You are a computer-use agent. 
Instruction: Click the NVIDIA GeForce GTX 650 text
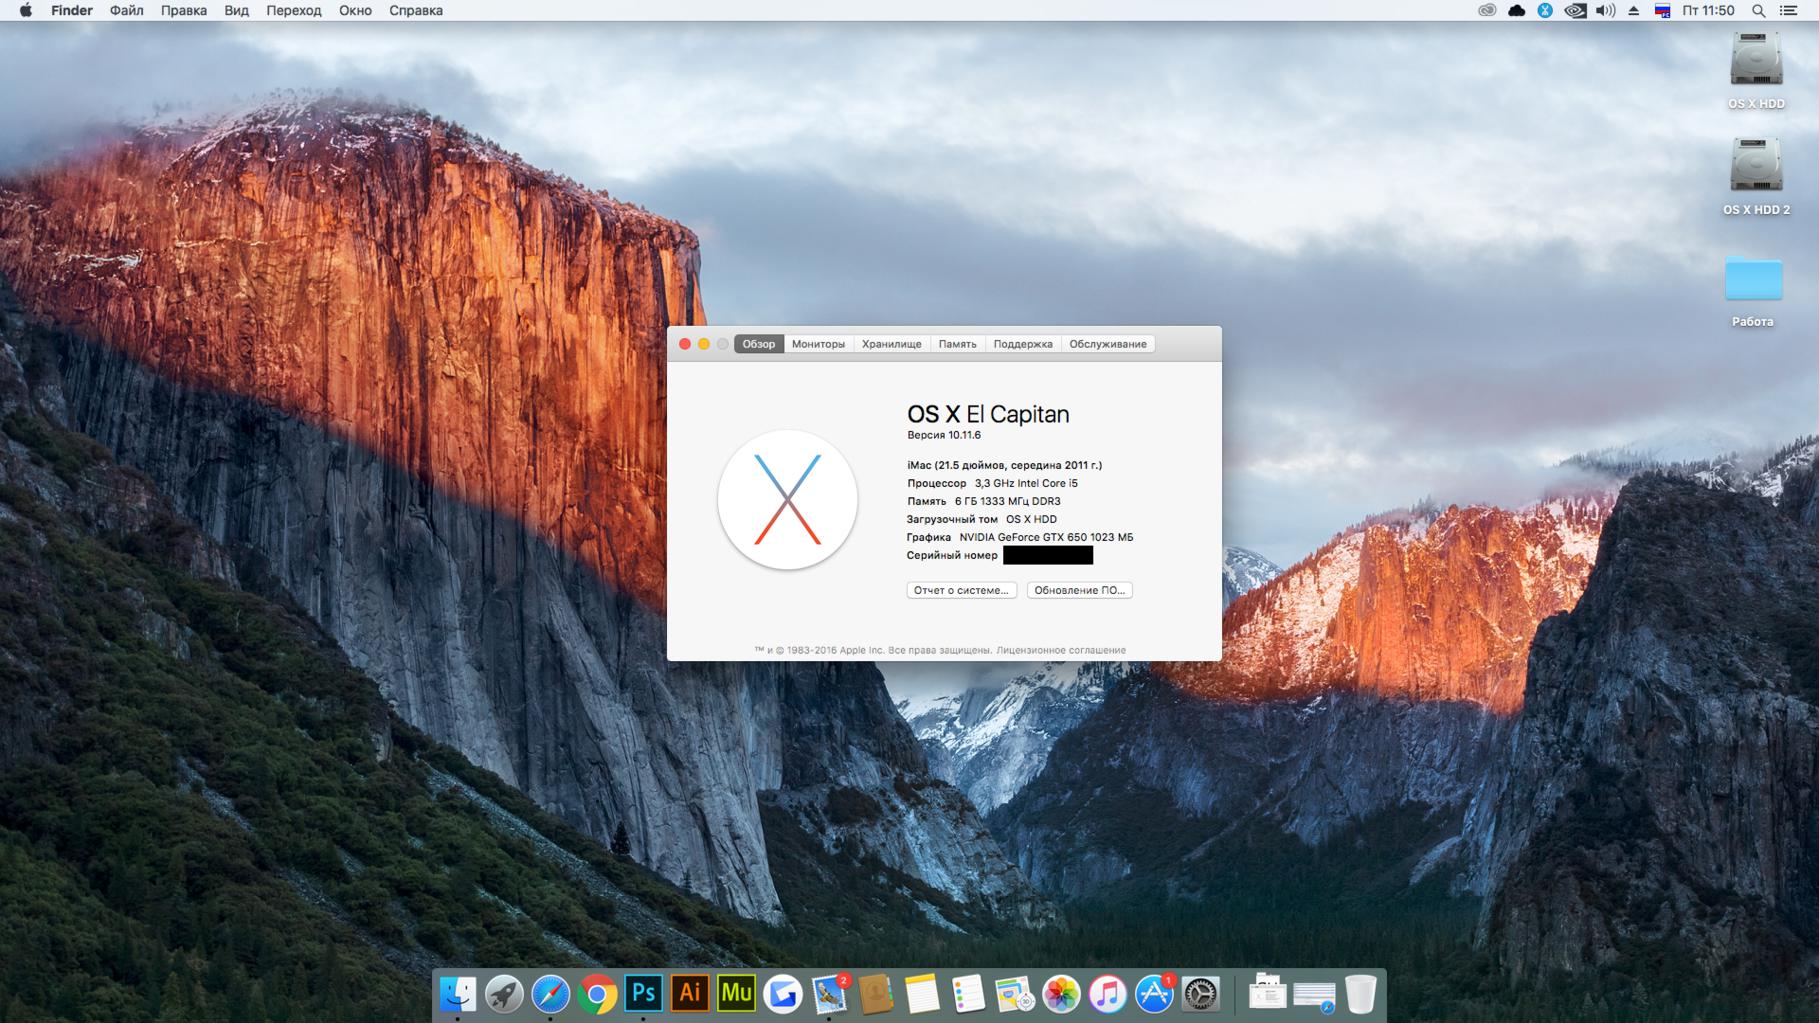tap(1046, 537)
